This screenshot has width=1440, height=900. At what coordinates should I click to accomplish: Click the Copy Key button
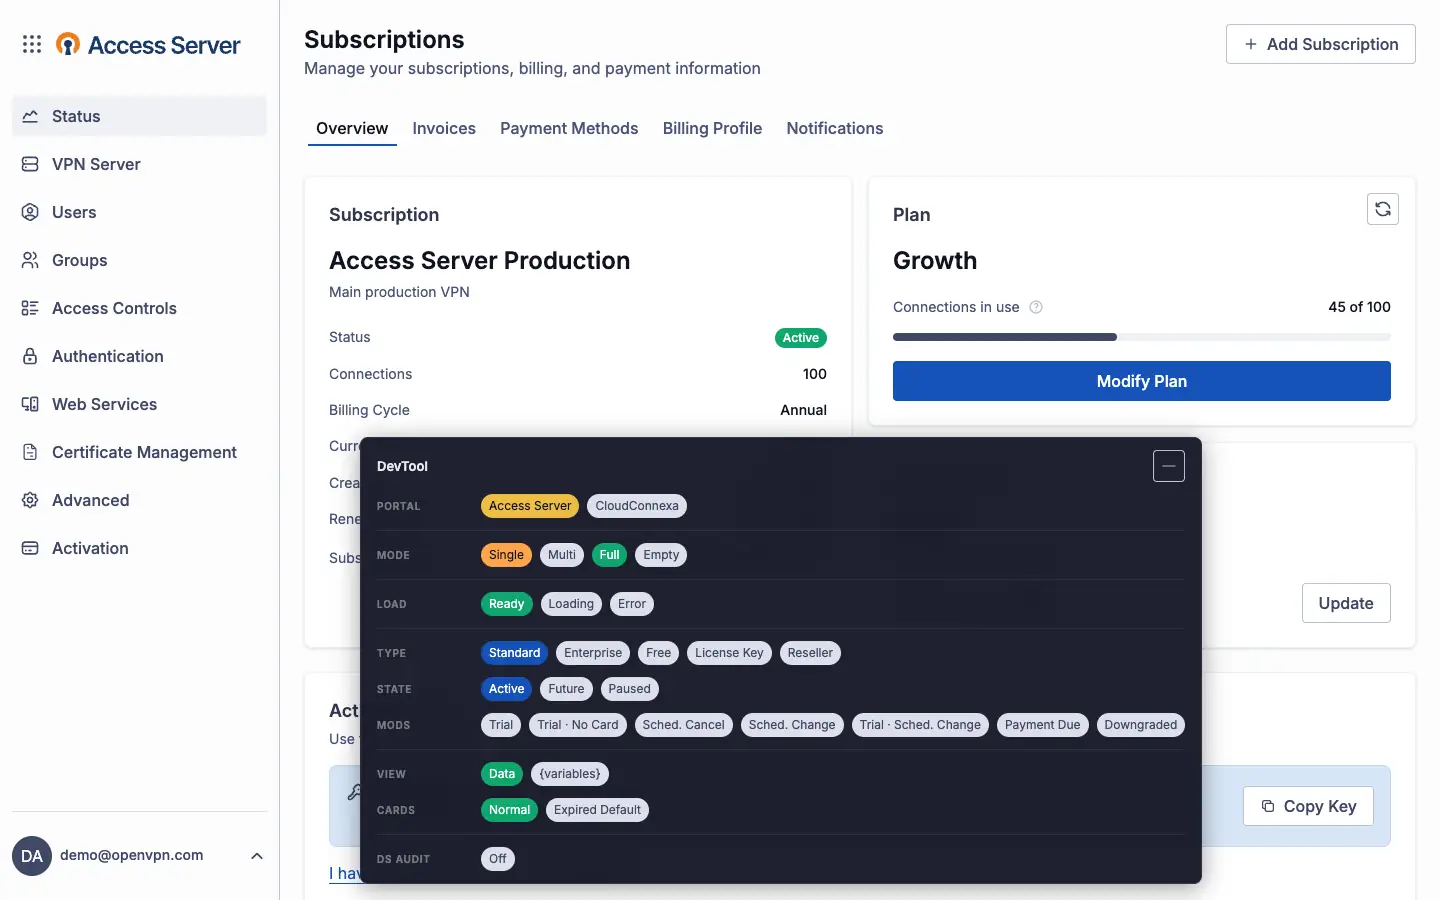coord(1308,806)
